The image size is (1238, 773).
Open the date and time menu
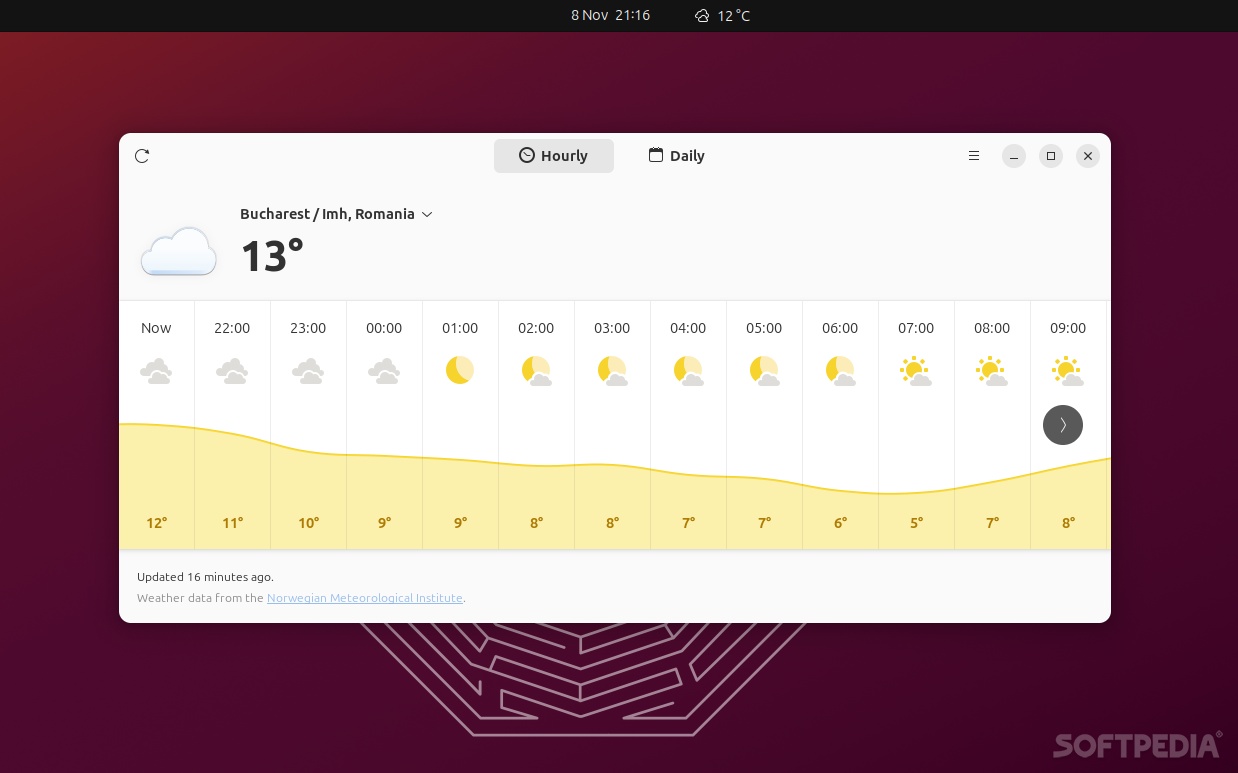[x=610, y=15]
